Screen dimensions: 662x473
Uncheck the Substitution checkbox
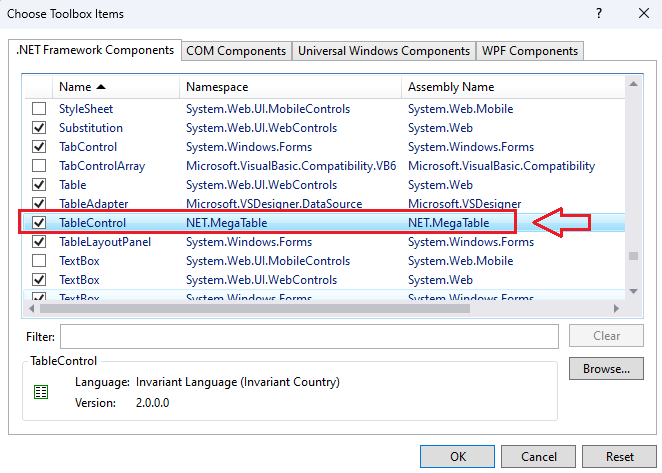(x=39, y=128)
